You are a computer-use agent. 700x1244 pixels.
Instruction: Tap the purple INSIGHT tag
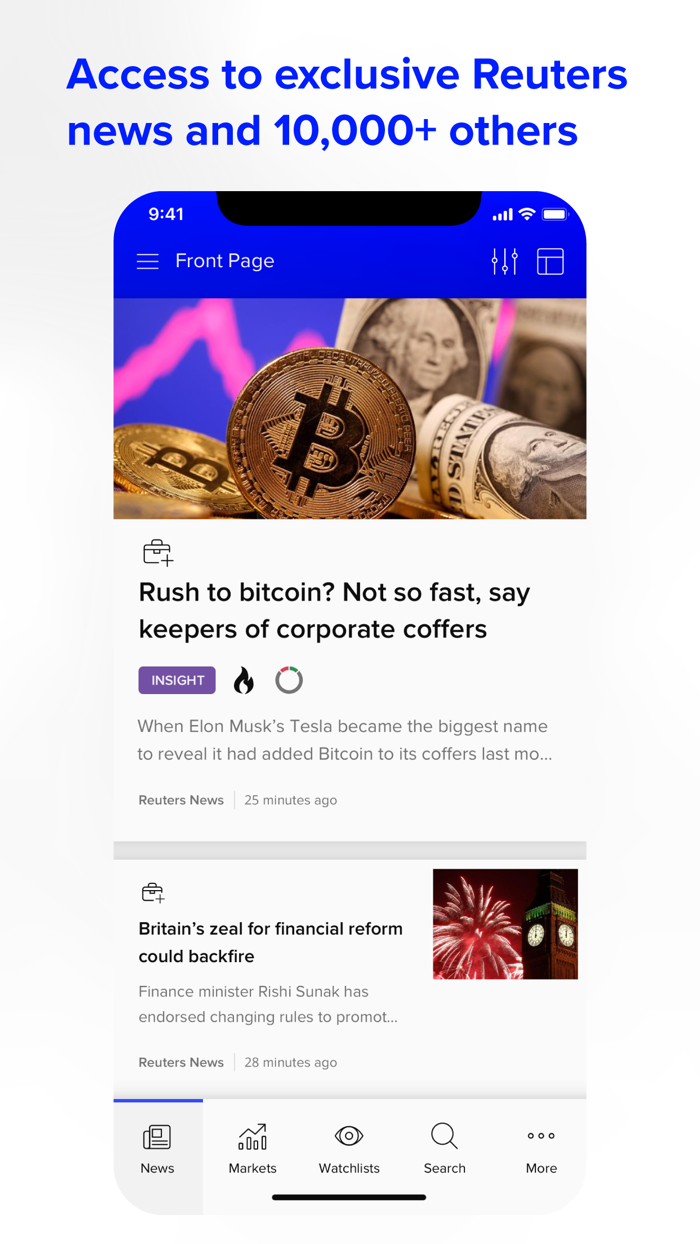[177, 680]
